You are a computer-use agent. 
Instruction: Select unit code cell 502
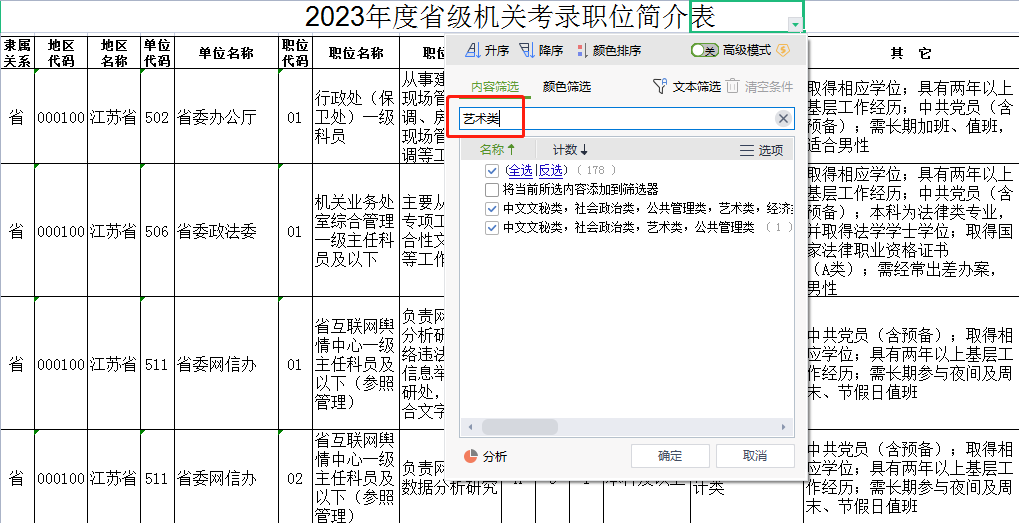click(157, 116)
